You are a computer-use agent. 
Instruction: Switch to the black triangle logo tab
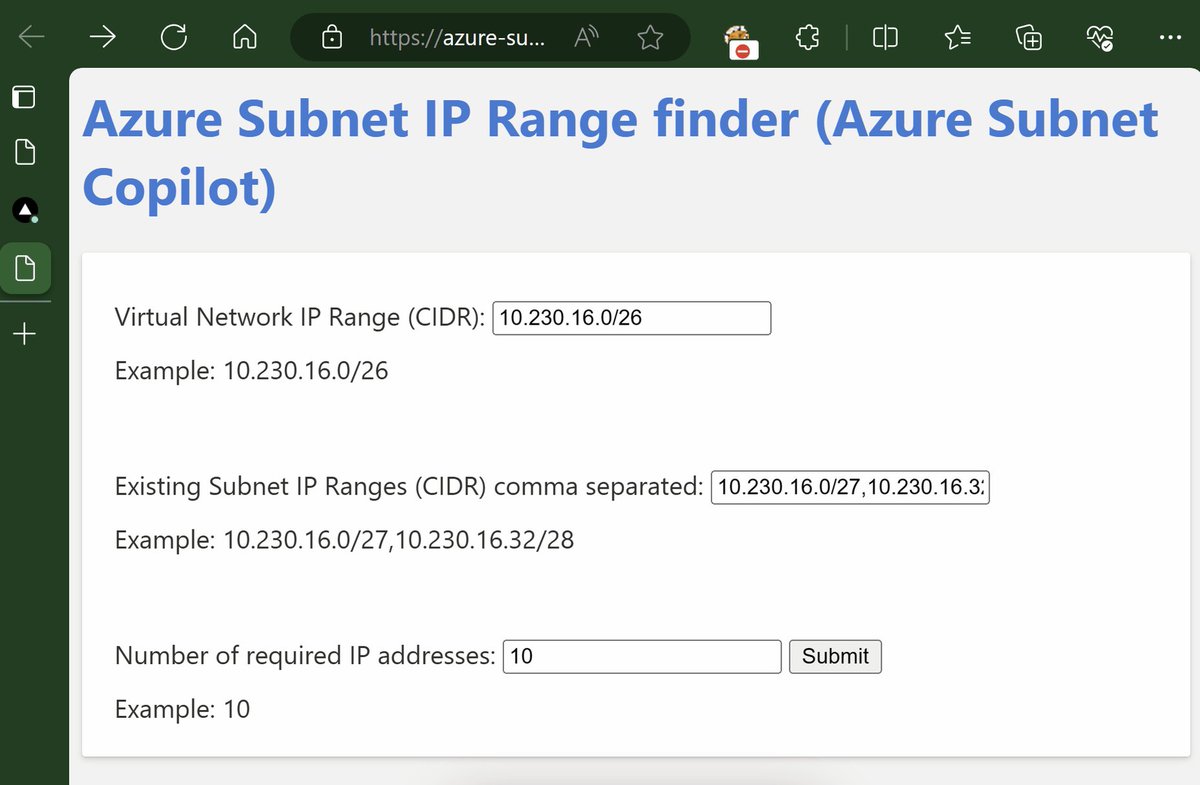[25, 210]
